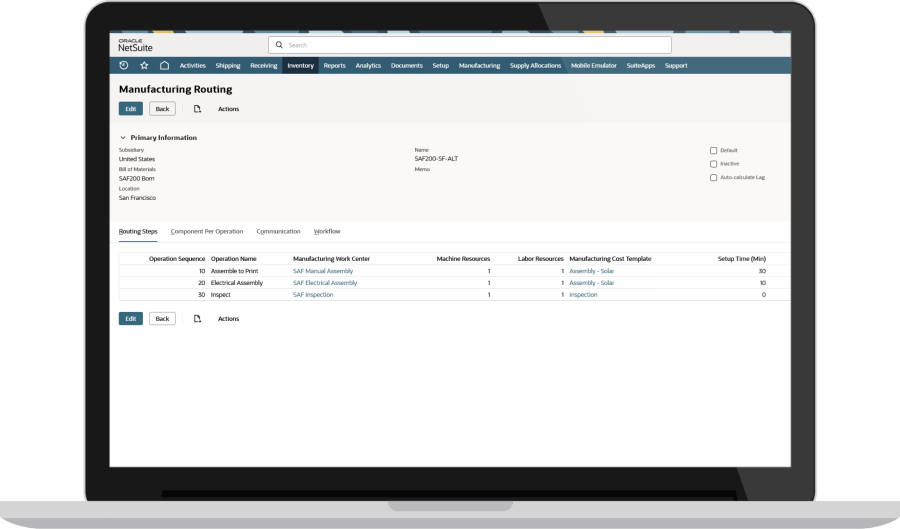The height and width of the screenshot is (529, 900).
Task: Click the SAF200-SF-ALT name value
Action: [x=436, y=159]
